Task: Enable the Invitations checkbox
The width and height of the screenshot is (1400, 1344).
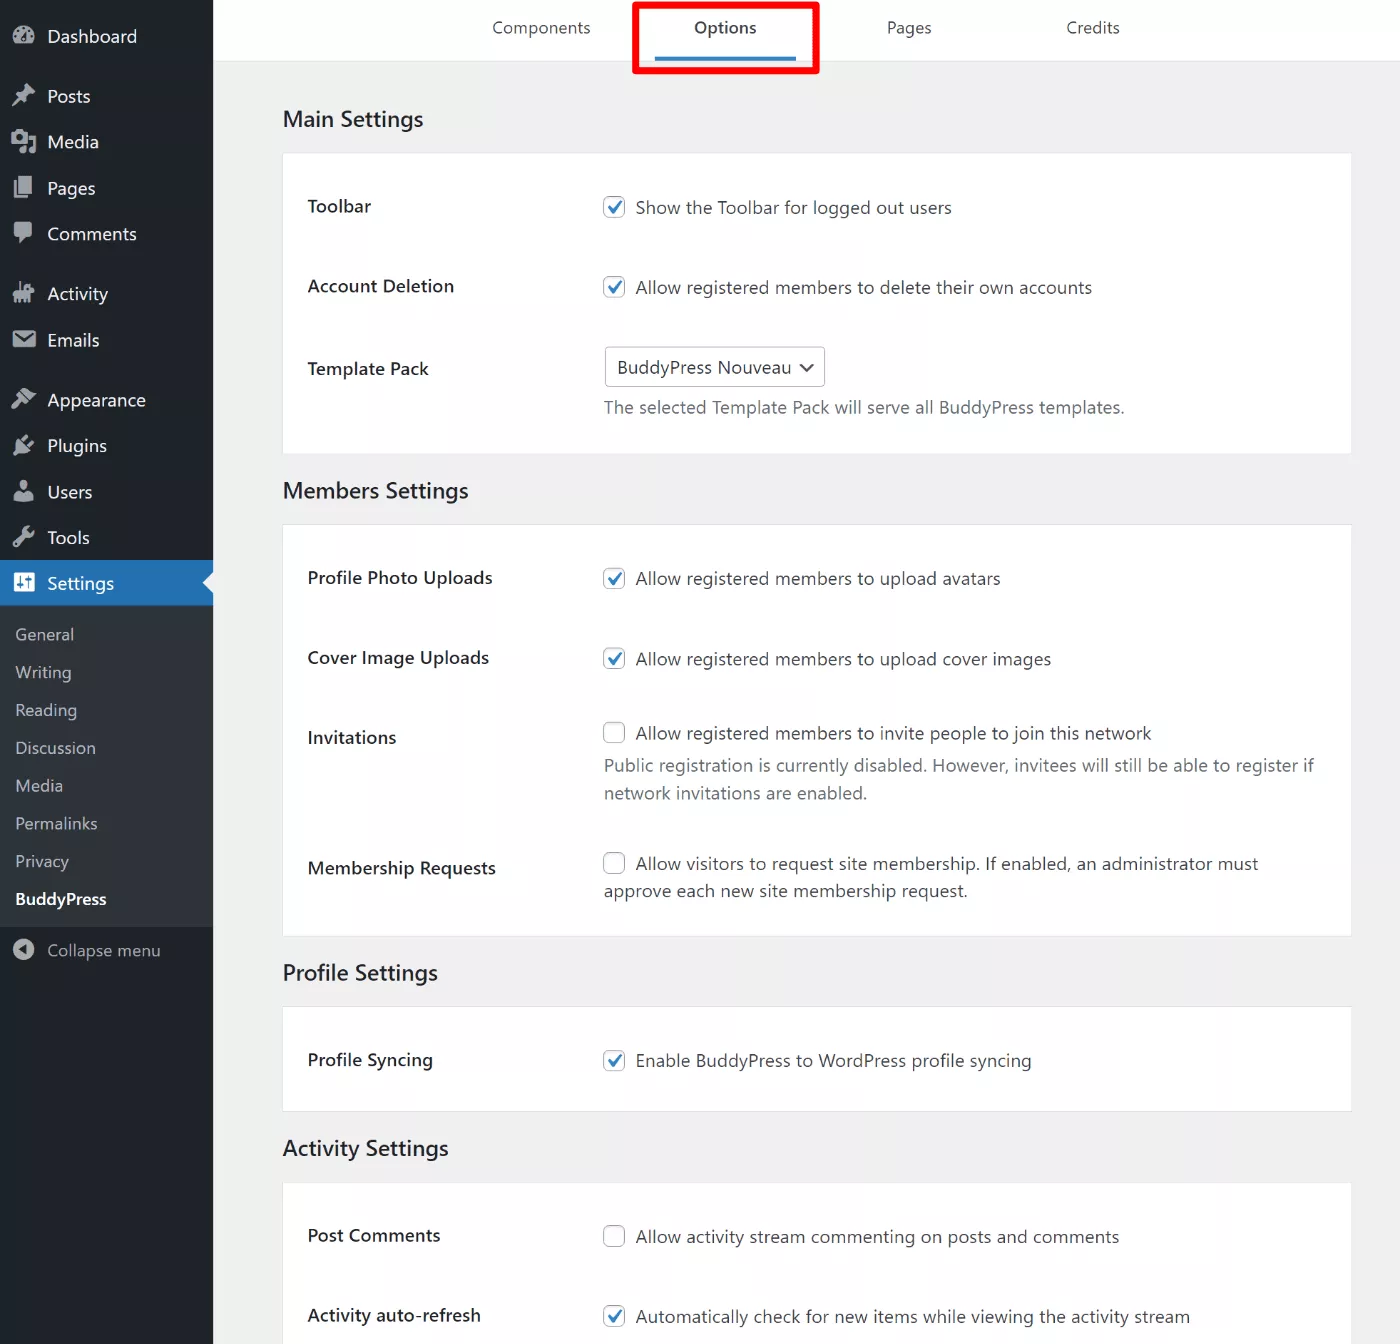Action: coord(614,732)
